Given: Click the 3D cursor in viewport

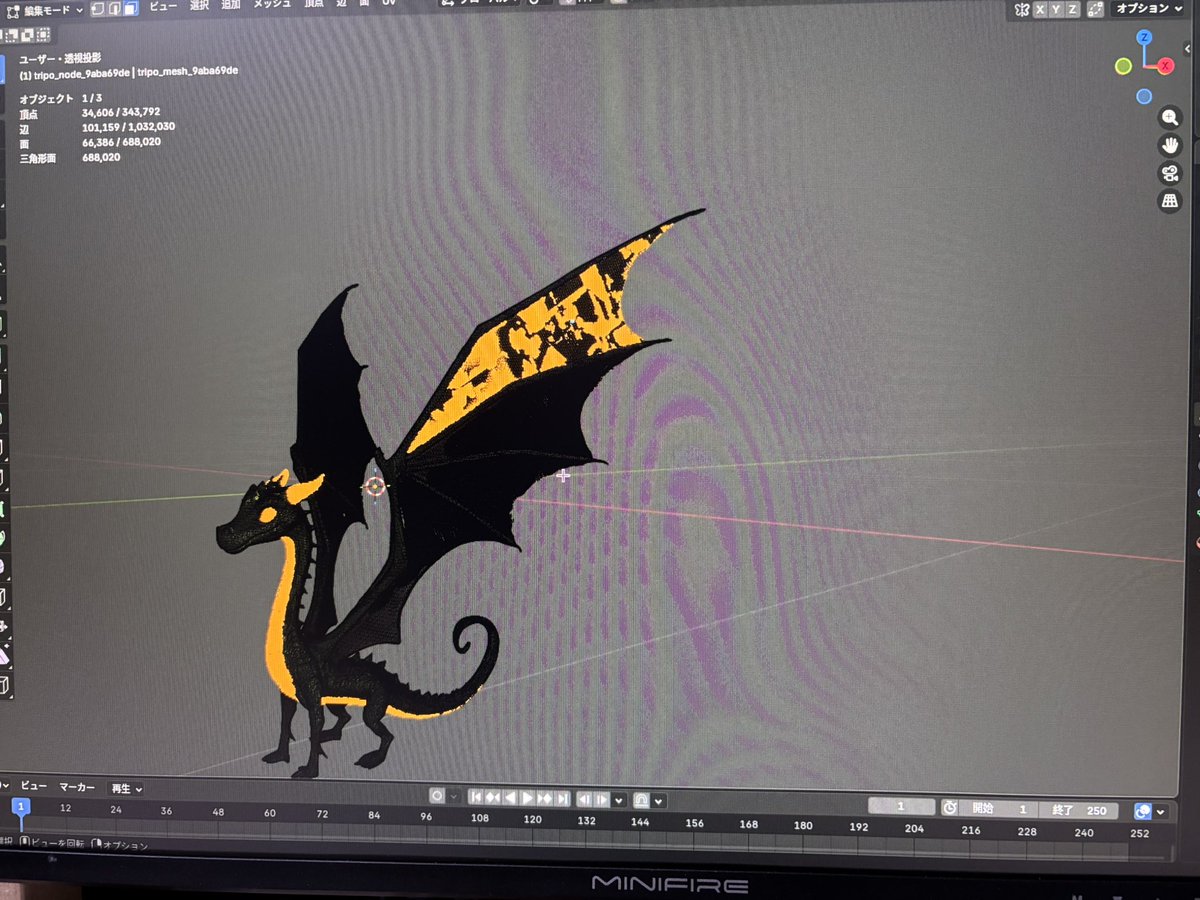Looking at the screenshot, I should coord(375,486).
